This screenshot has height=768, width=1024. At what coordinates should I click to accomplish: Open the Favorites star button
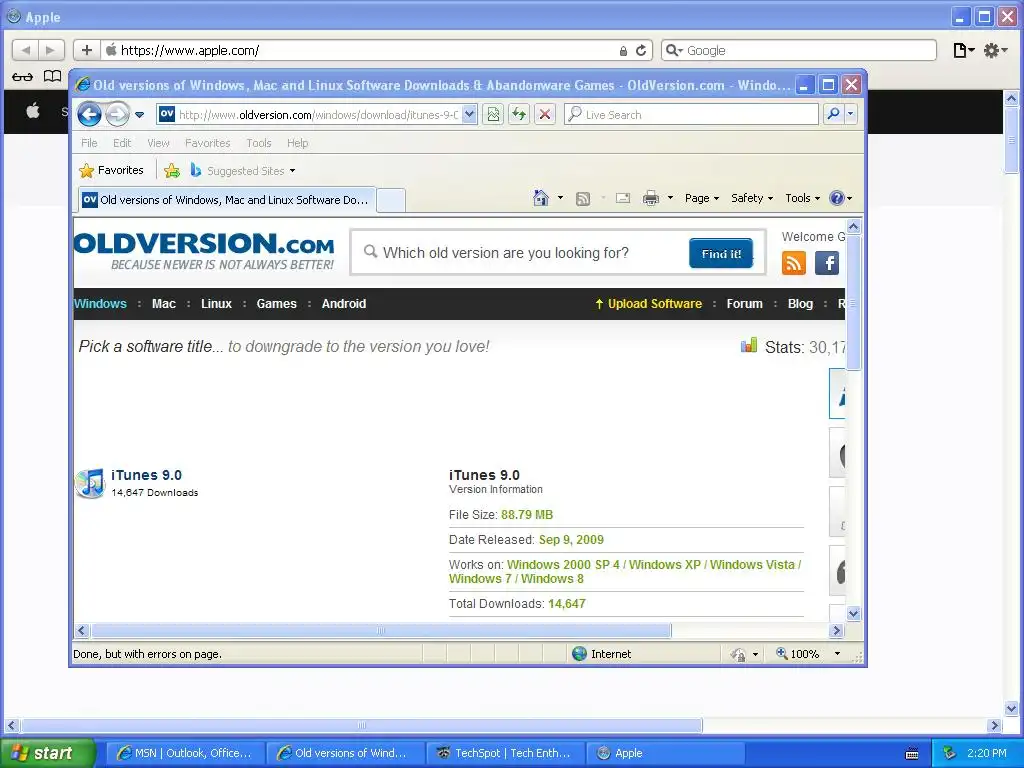111,170
